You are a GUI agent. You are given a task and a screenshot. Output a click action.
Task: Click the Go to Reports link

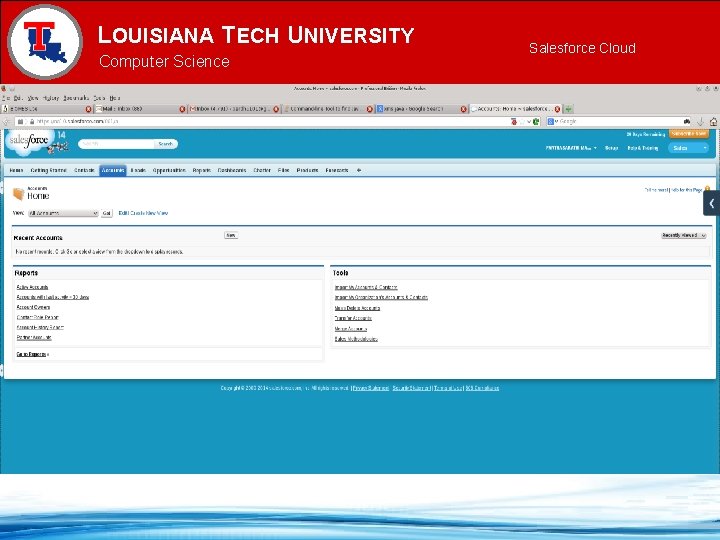click(x=31, y=354)
